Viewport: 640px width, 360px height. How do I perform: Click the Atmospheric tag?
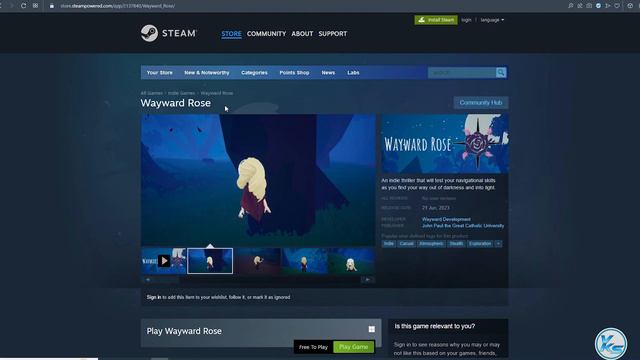(431, 244)
